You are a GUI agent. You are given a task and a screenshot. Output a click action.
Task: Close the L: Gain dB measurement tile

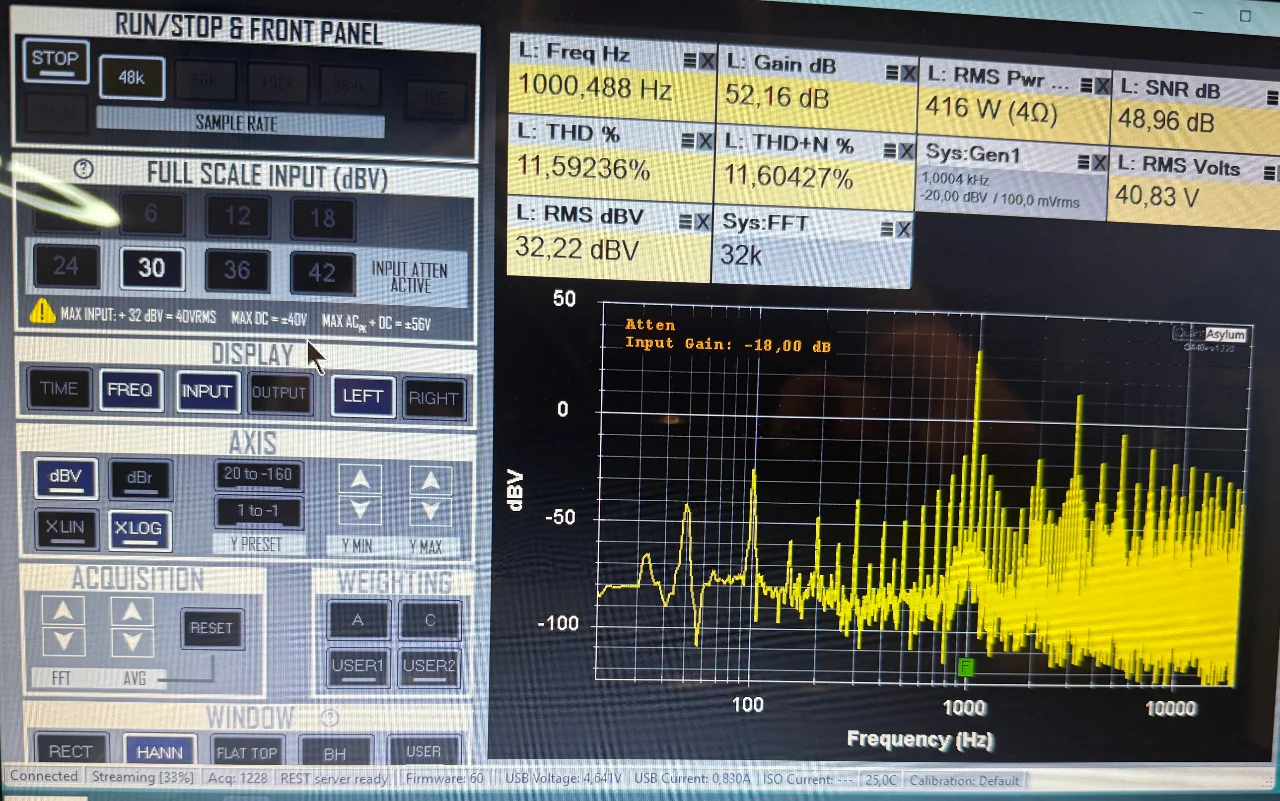coord(908,73)
